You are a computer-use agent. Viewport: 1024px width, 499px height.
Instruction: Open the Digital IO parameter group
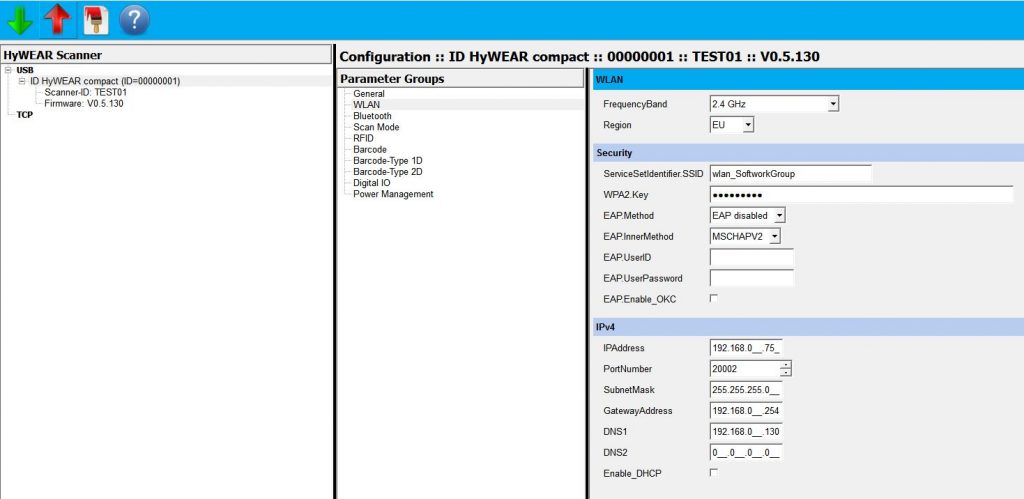[372, 183]
